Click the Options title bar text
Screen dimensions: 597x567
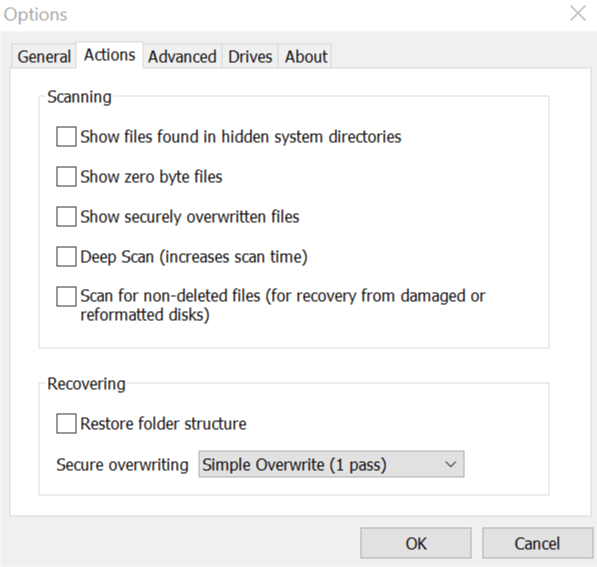35,15
